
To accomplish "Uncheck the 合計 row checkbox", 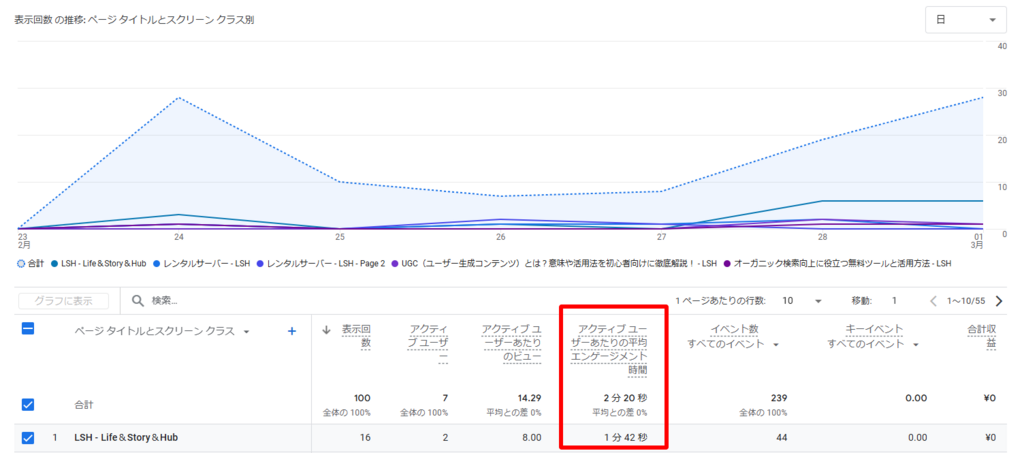I will click(28, 405).
